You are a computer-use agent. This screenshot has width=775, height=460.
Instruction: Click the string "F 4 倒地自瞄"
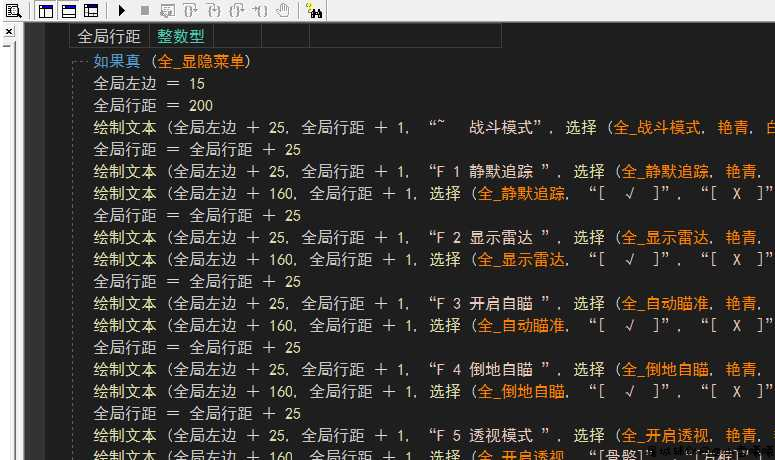pyautogui.click(x=490, y=369)
